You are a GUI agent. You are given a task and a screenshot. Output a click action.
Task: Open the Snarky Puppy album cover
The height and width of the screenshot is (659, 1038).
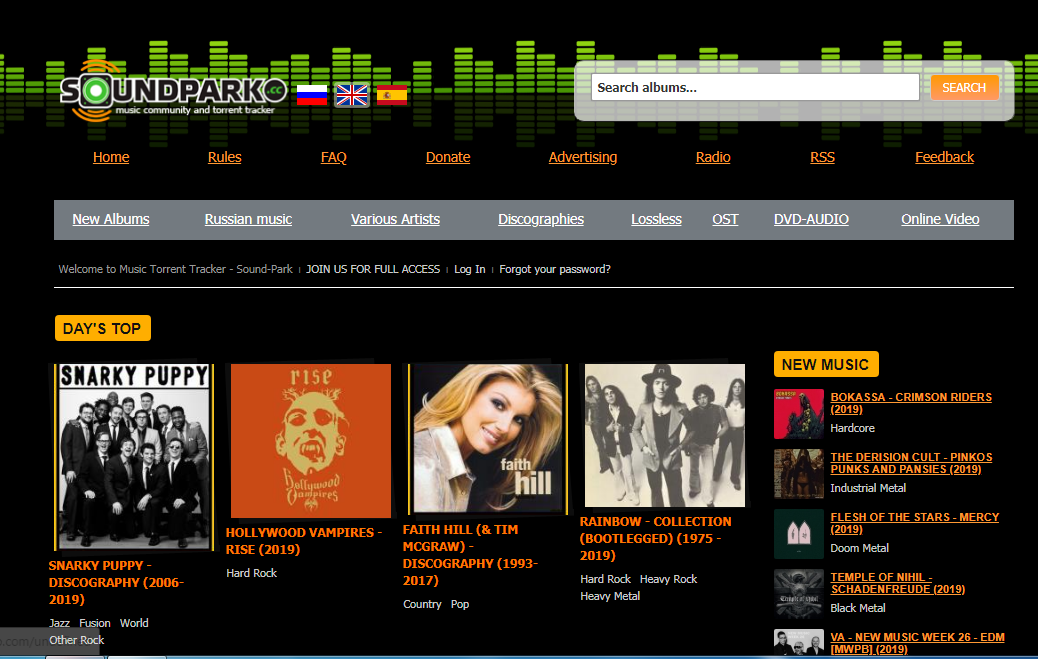click(x=134, y=457)
